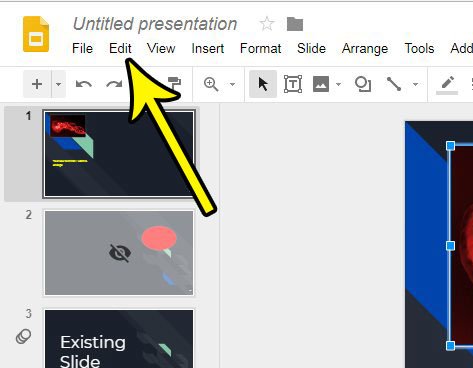Open the move to folder icon
This screenshot has width=473, height=368.
pyautogui.click(x=295, y=24)
